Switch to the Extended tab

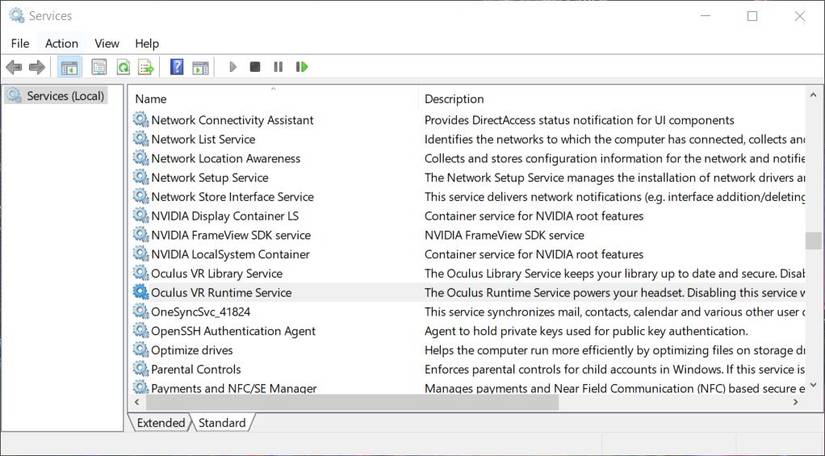pyautogui.click(x=160, y=423)
